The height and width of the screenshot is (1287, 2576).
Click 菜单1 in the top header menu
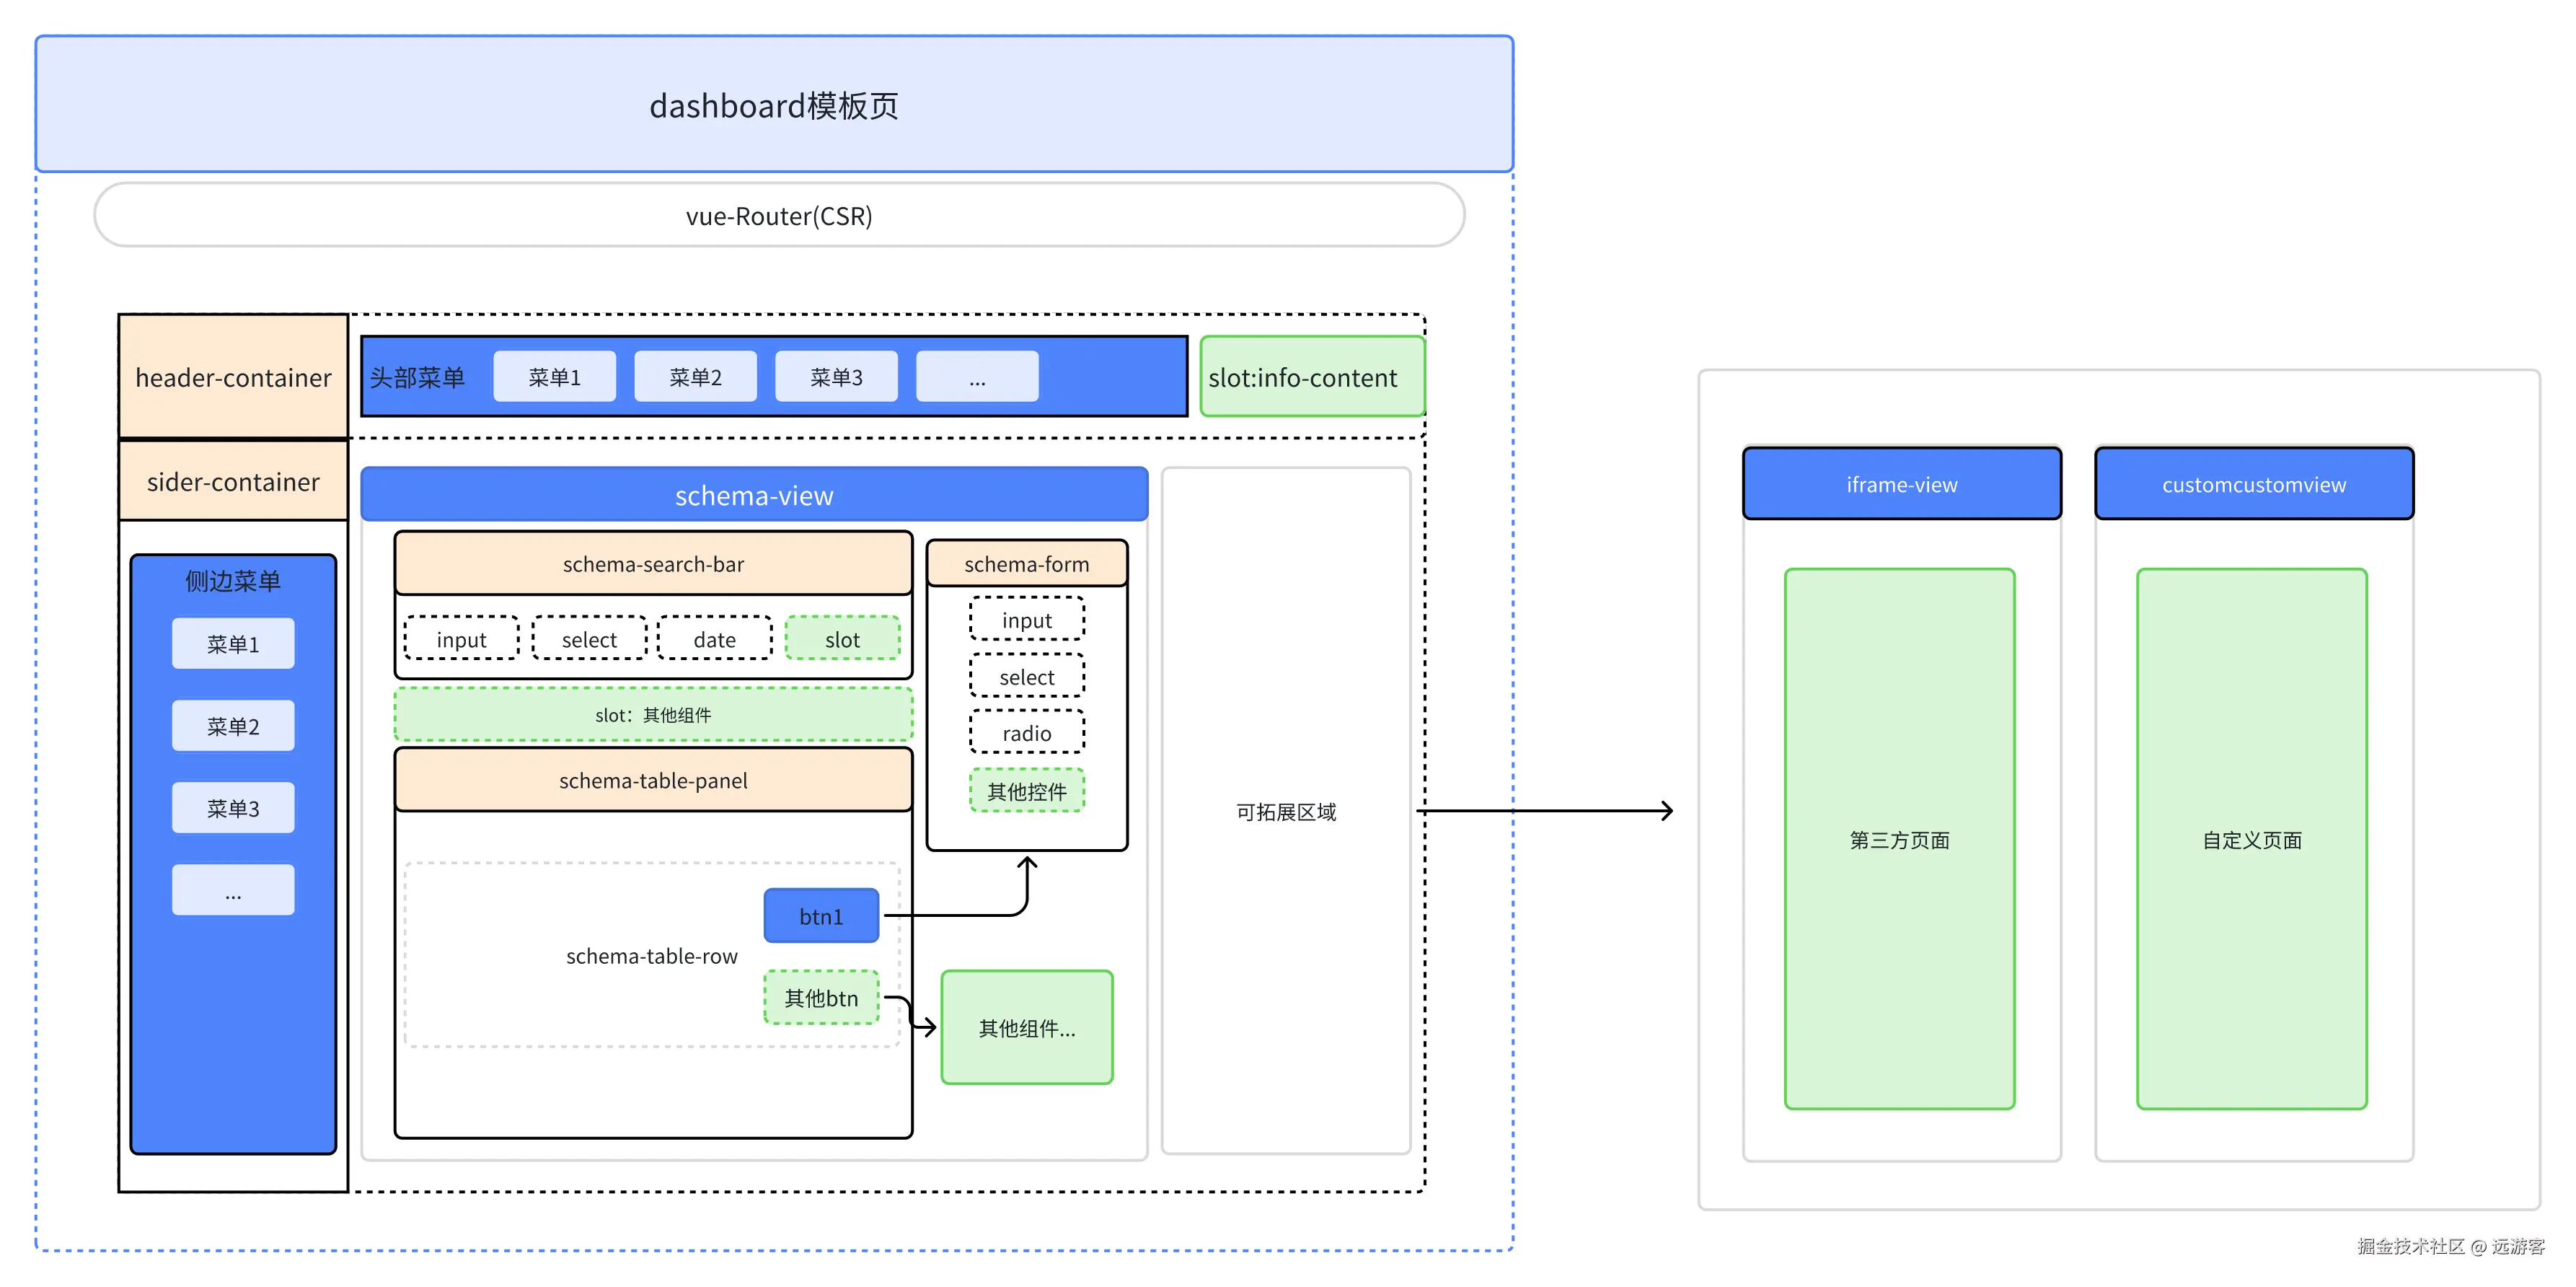pos(554,377)
